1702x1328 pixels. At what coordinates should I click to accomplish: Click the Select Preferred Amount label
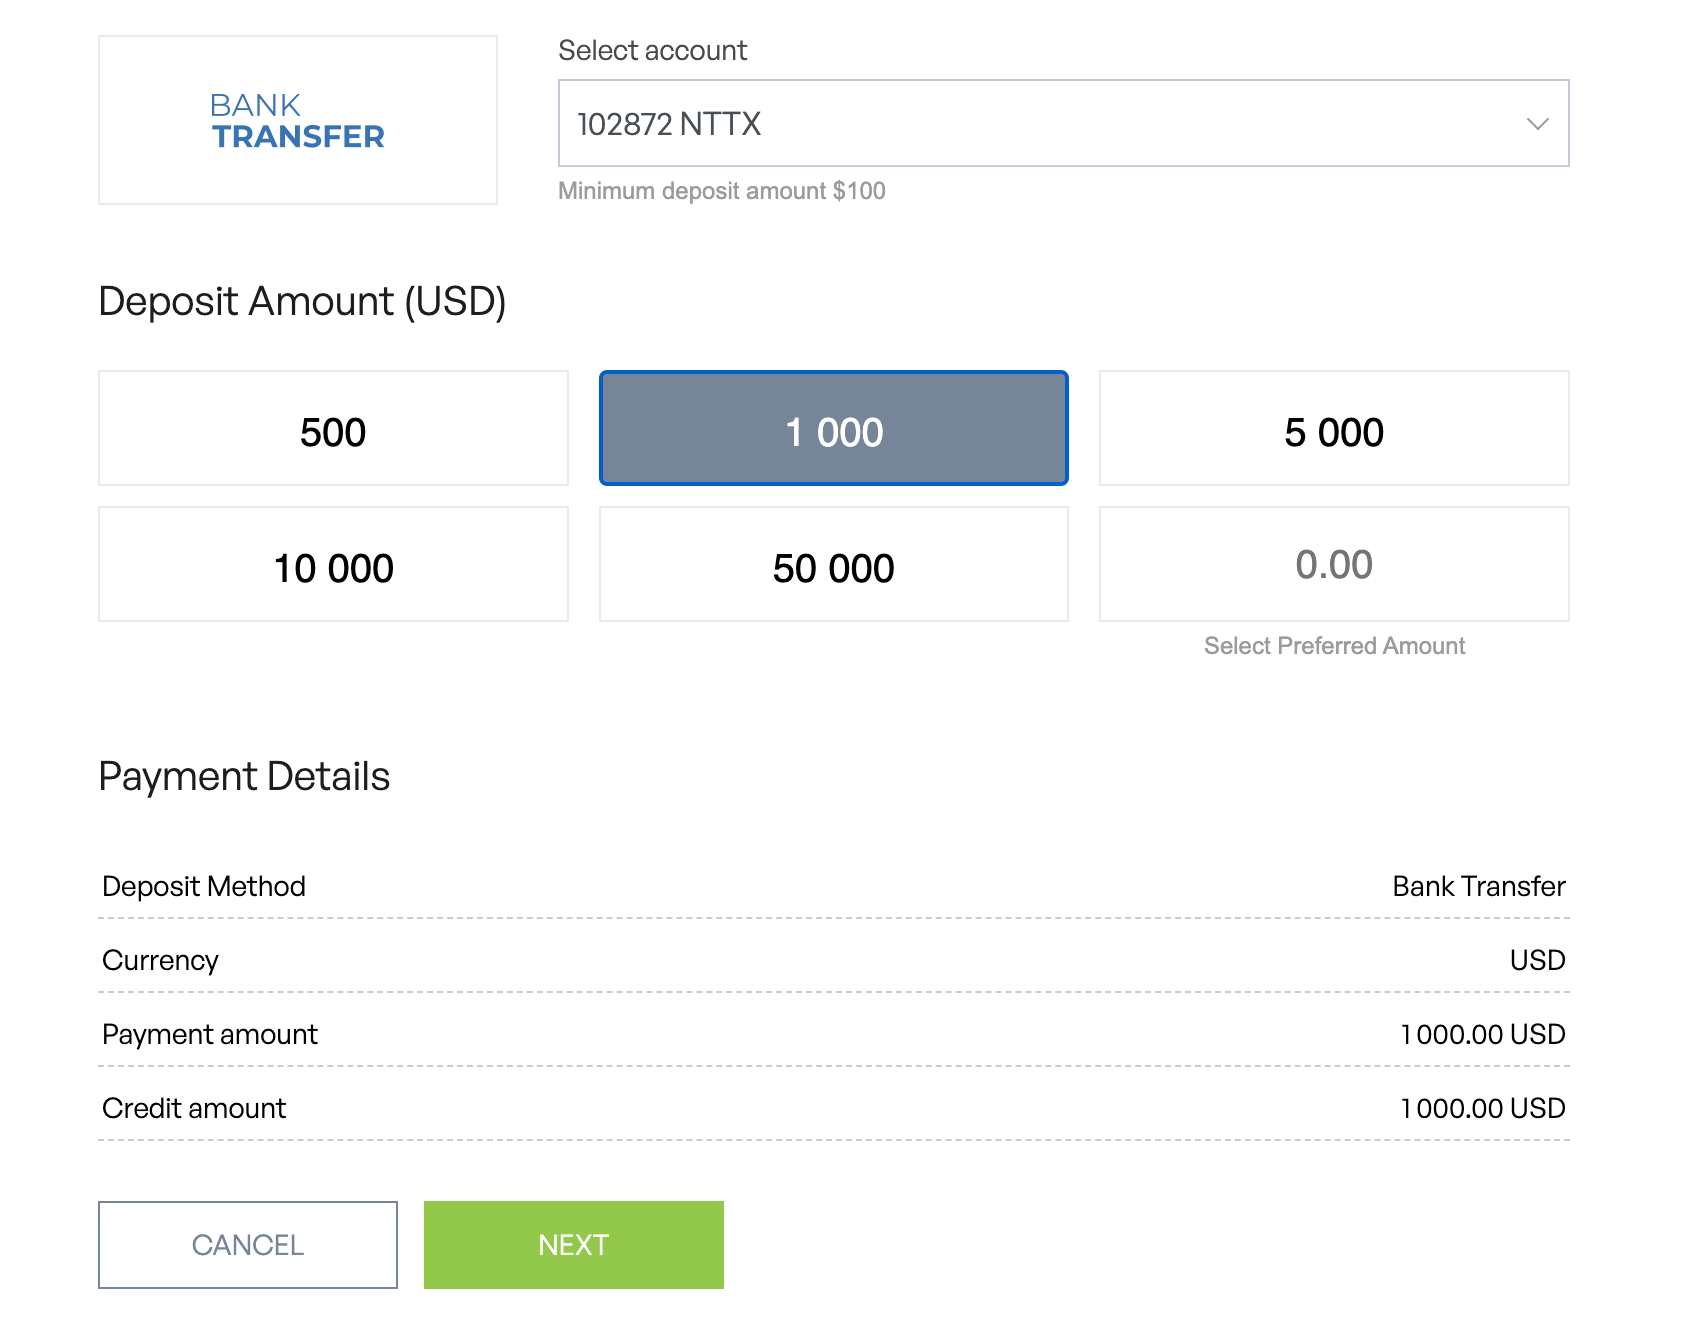(1334, 645)
